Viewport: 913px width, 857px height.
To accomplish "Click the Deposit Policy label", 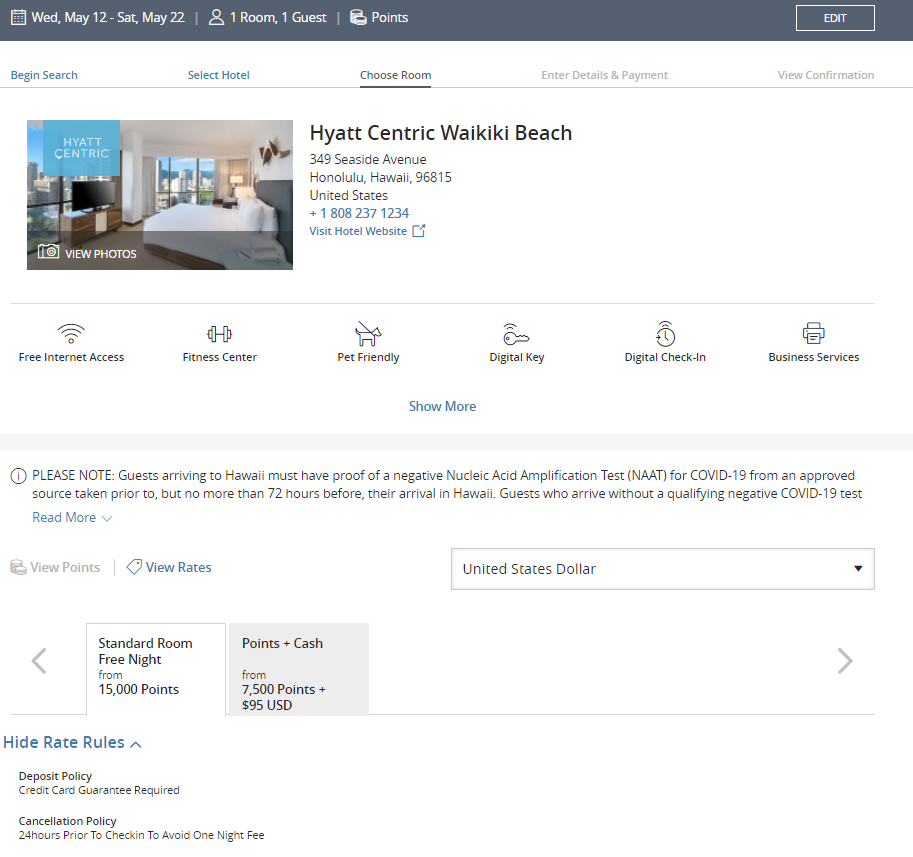I will click(55, 776).
